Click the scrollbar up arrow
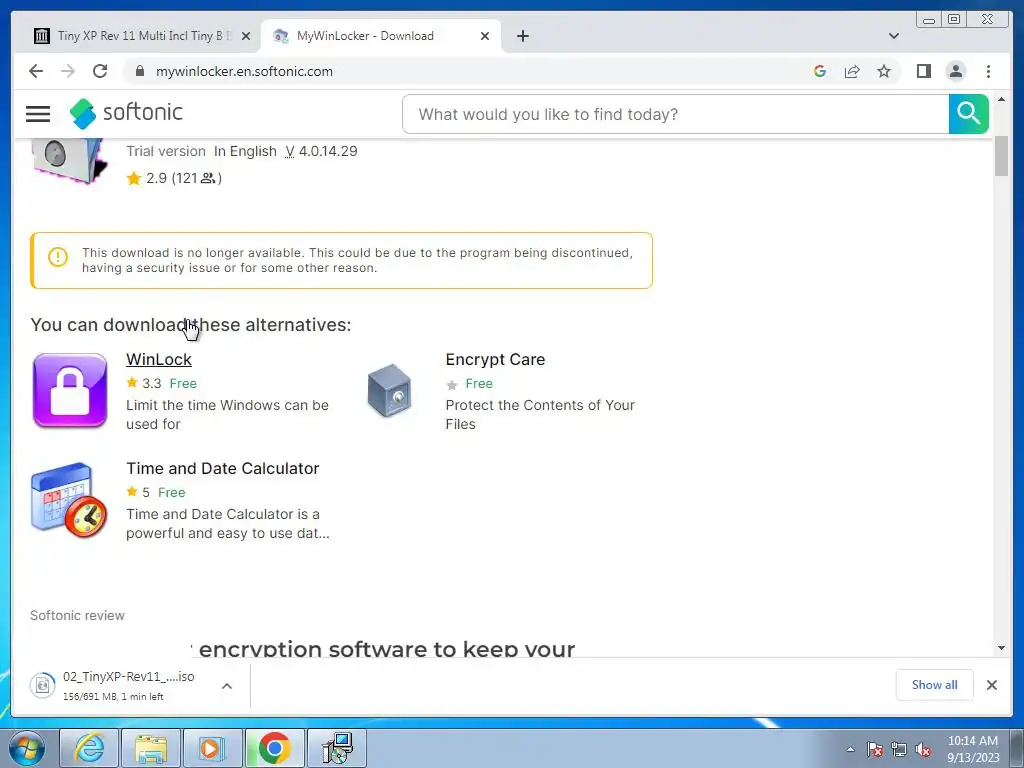Screen dimensions: 1024x768 (1001, 99)
